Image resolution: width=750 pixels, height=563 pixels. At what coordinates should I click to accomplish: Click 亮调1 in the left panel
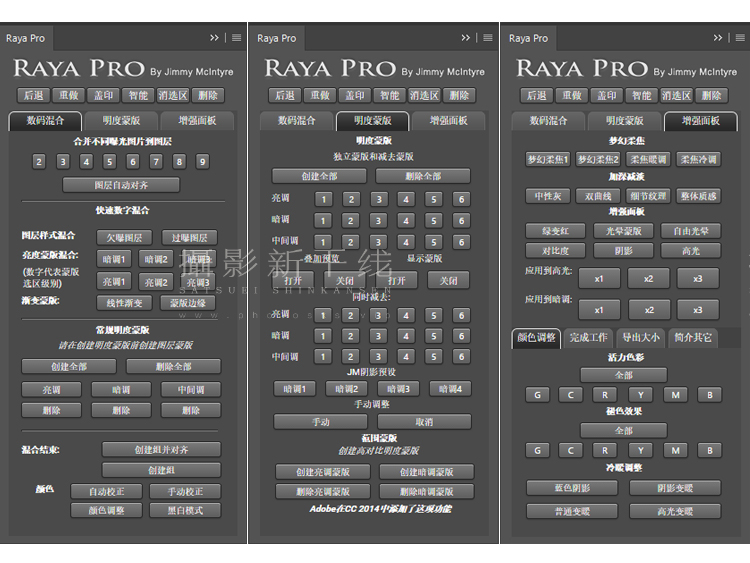[x=114, y=282]
